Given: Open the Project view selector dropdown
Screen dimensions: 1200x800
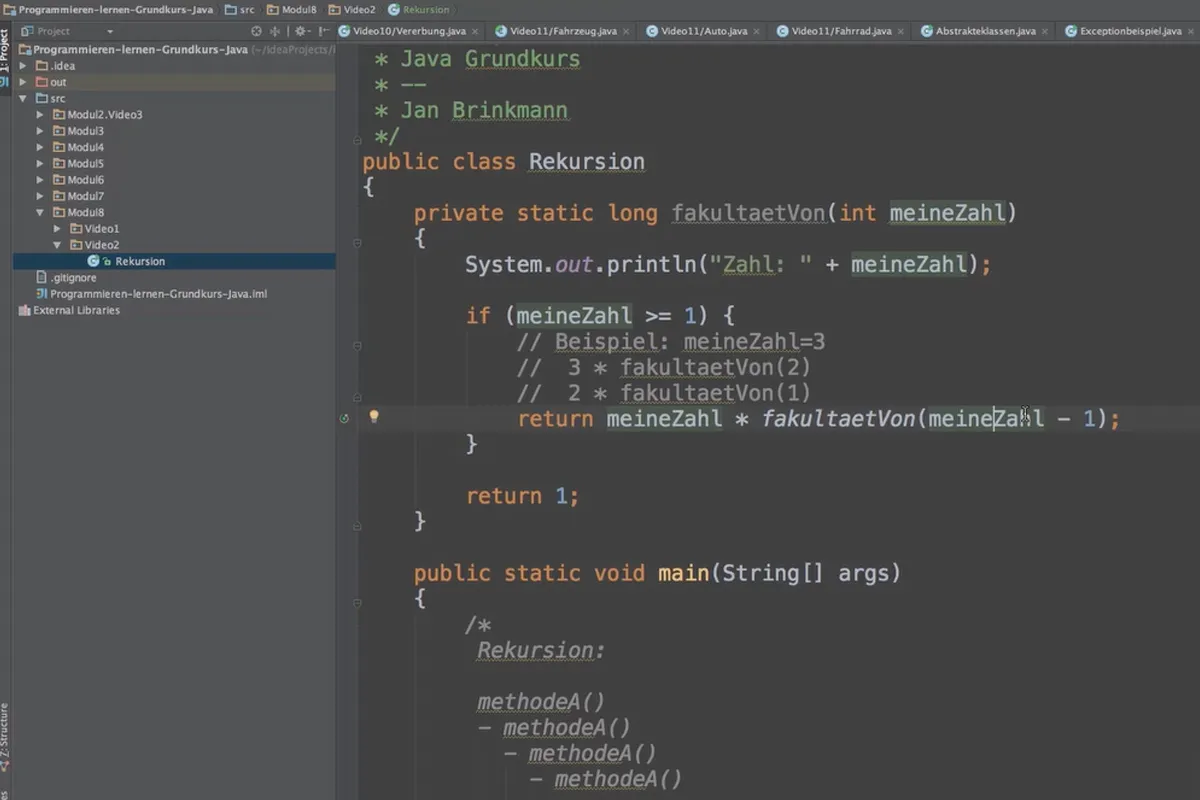Looking at the screenshot, I should point(69,31).
